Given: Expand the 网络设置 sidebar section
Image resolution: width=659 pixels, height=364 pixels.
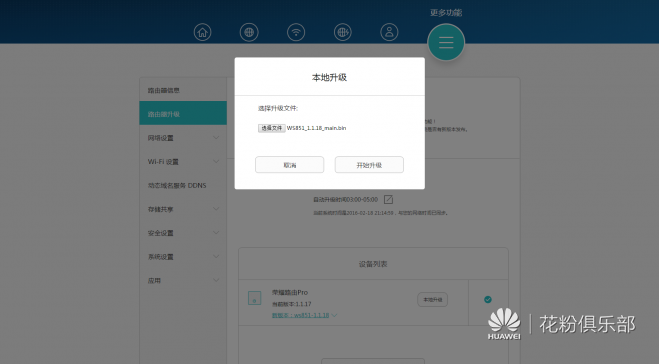Looking at the screenshot, I should [183, 138].
